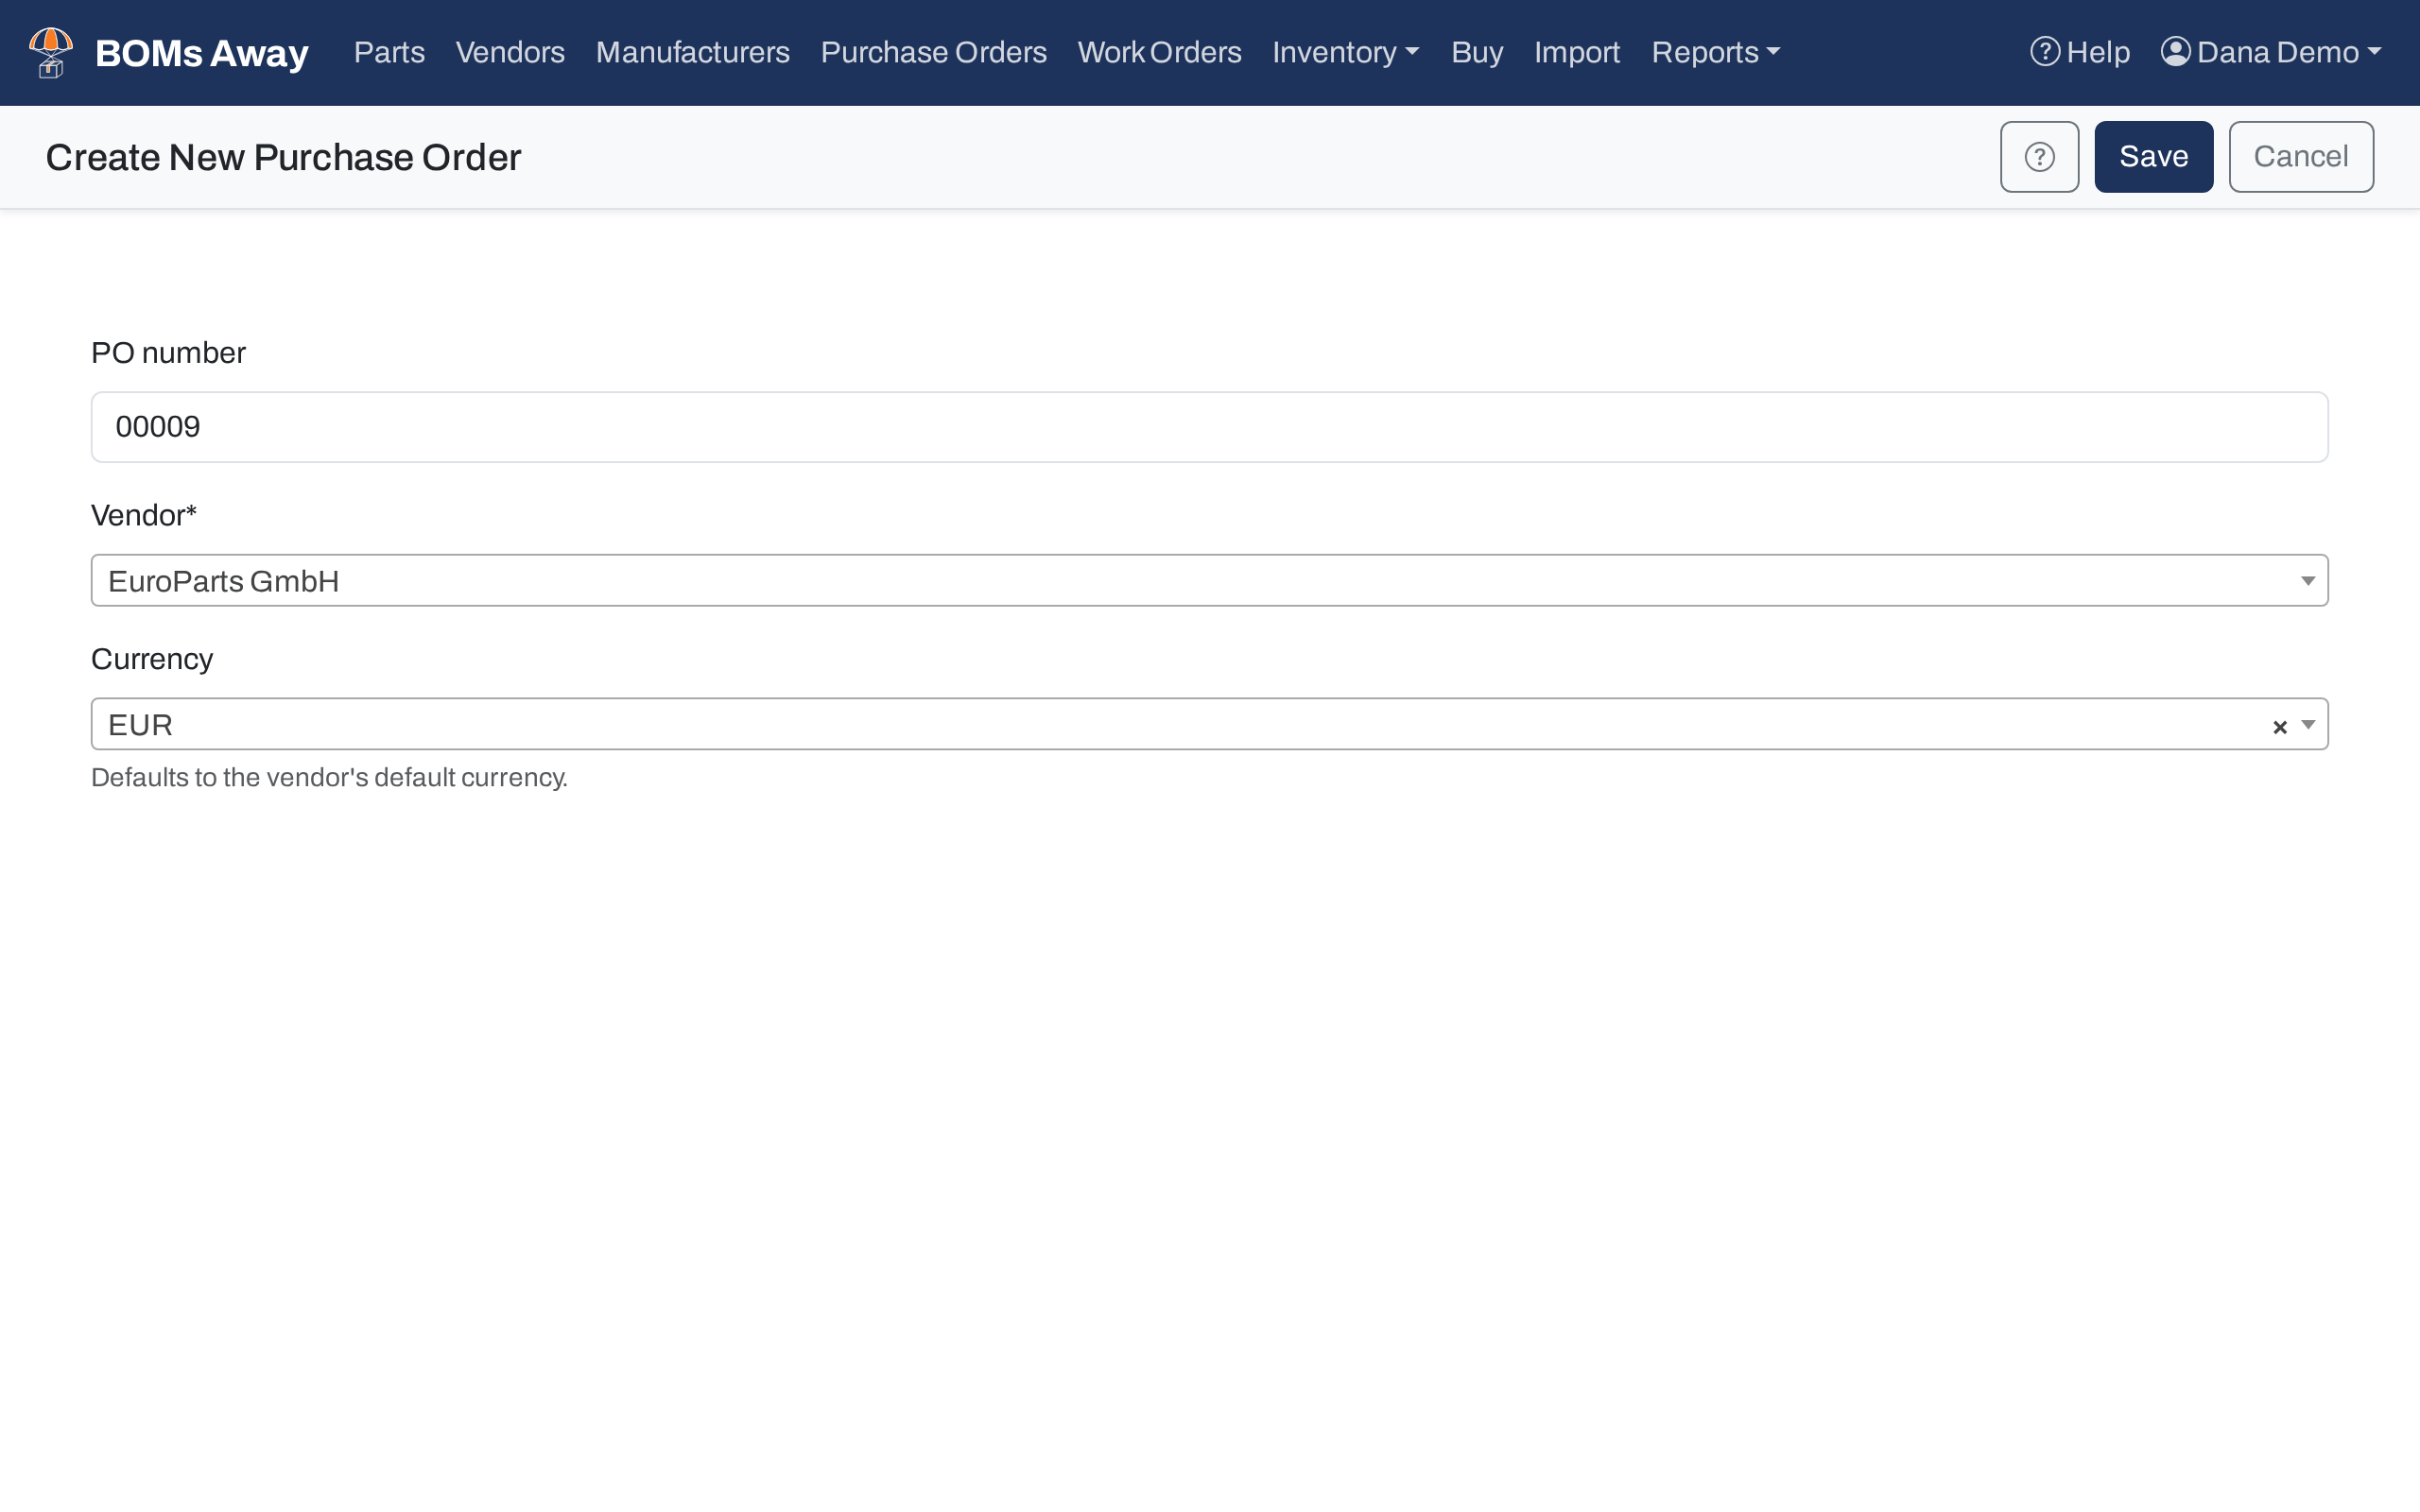Expand the Inventory menu

tap(1345, 52)
